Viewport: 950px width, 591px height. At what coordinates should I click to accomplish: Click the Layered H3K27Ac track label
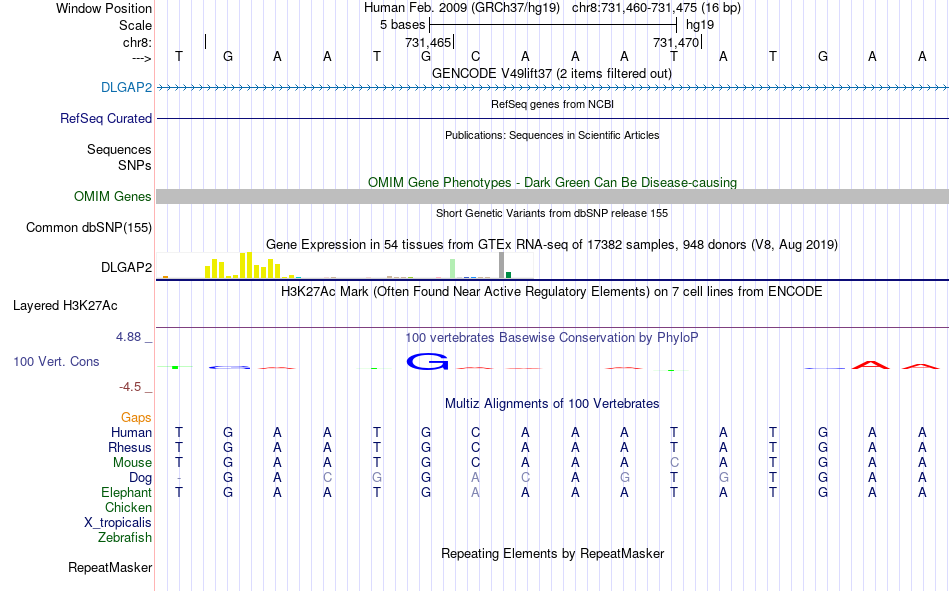coord(65,306)
